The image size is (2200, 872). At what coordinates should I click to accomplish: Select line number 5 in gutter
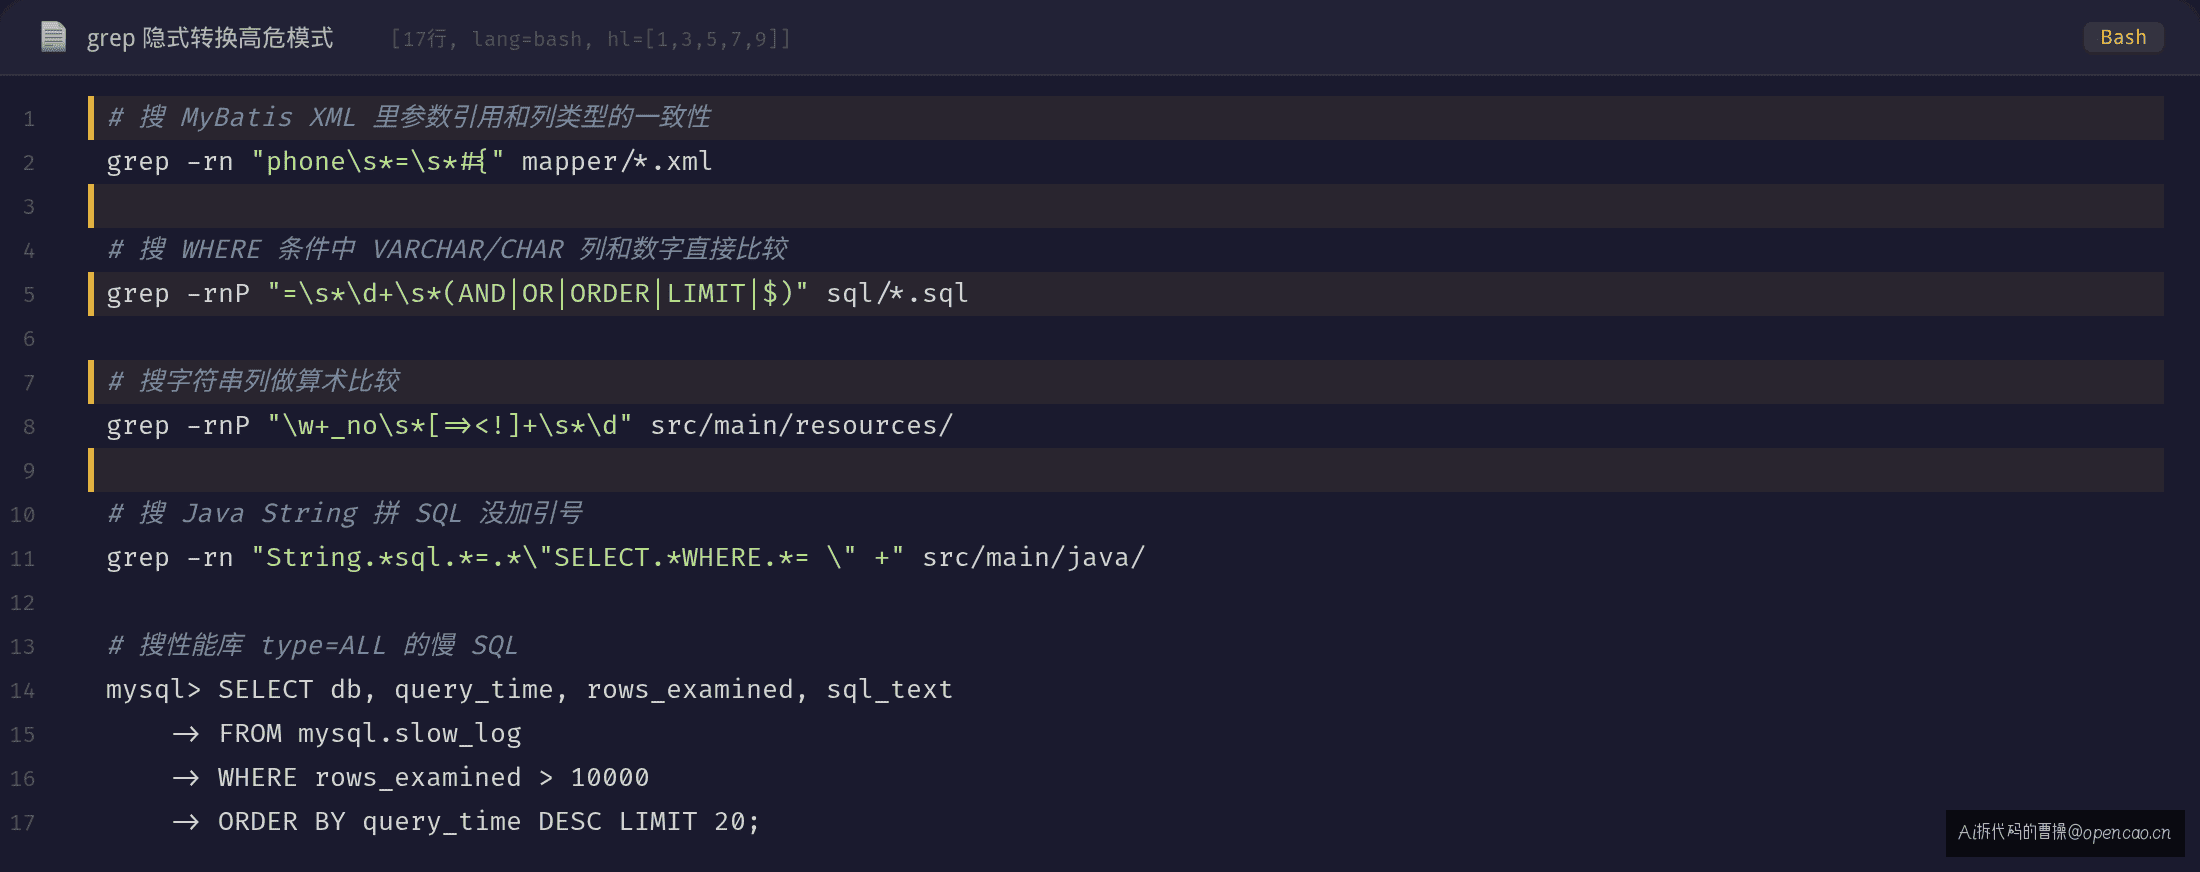point(29,295)
